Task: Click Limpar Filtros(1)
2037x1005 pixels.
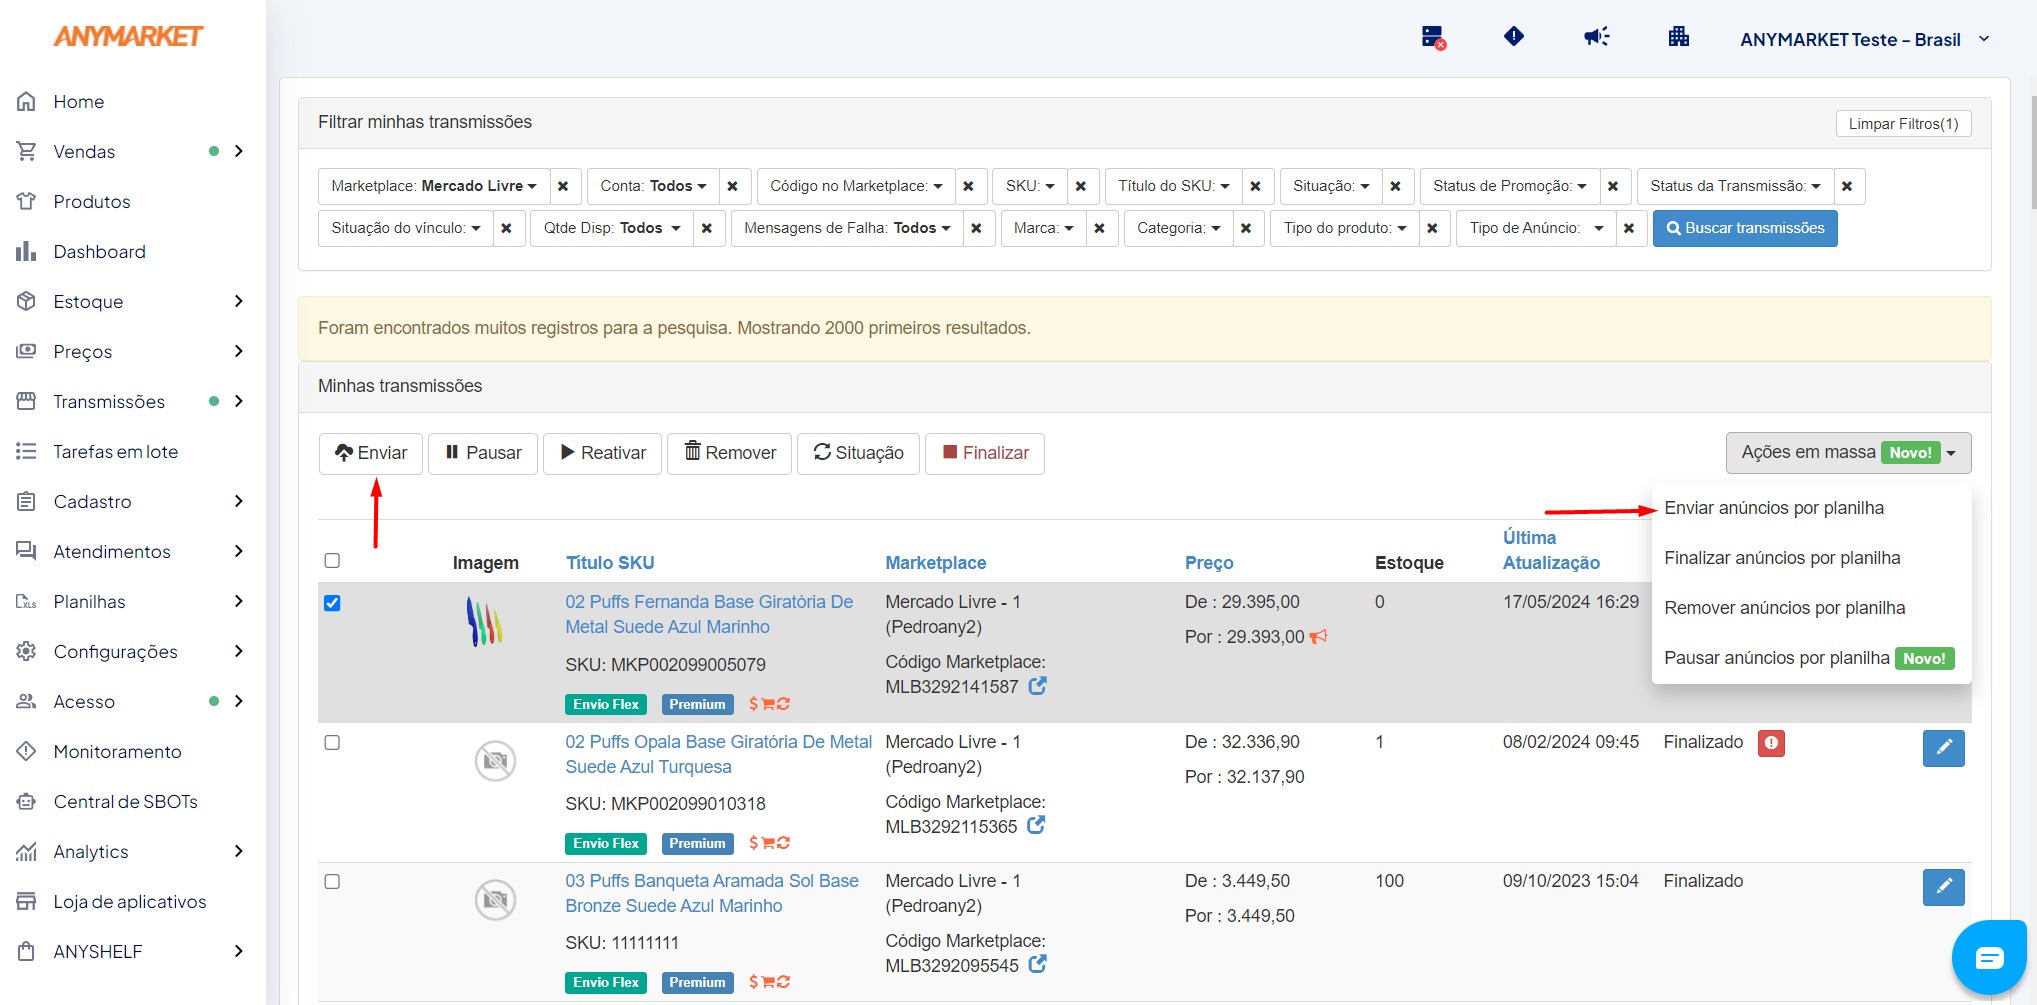Action: click(x=1903, y=124)
